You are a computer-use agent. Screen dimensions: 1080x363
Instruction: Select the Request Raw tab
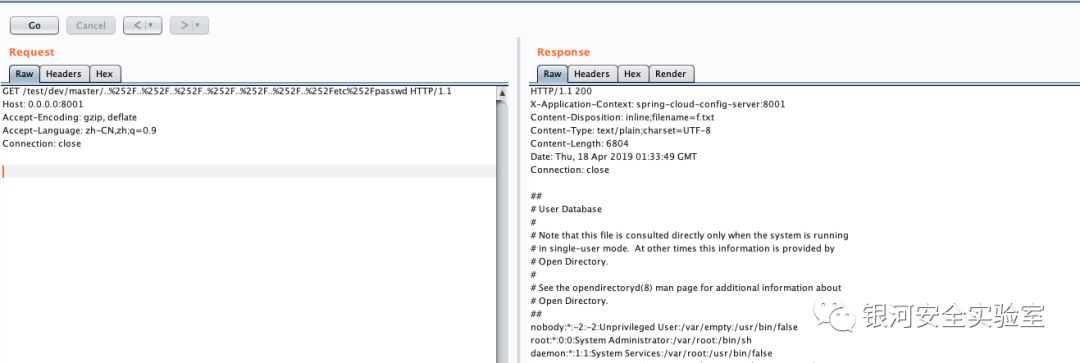pos(24,74)
